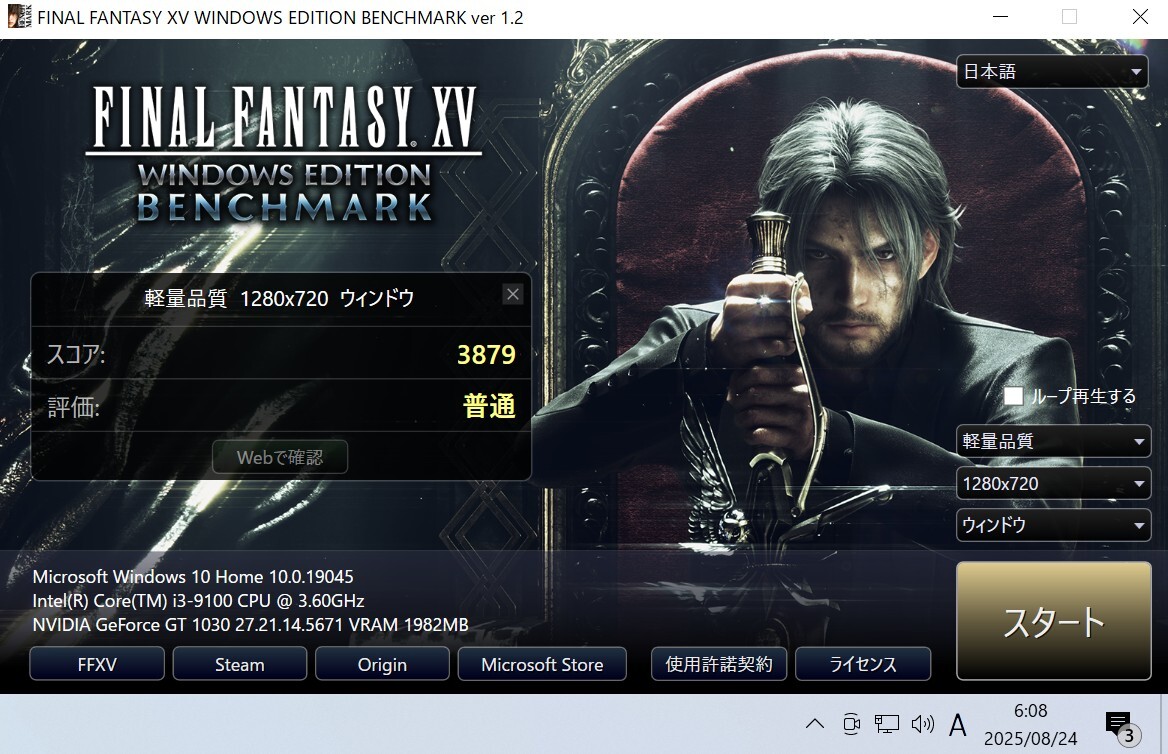Minimize the benchmark window
The width and height of the screenshot is (1168, 754).
pyautogui.click(x=1000, y=17)
